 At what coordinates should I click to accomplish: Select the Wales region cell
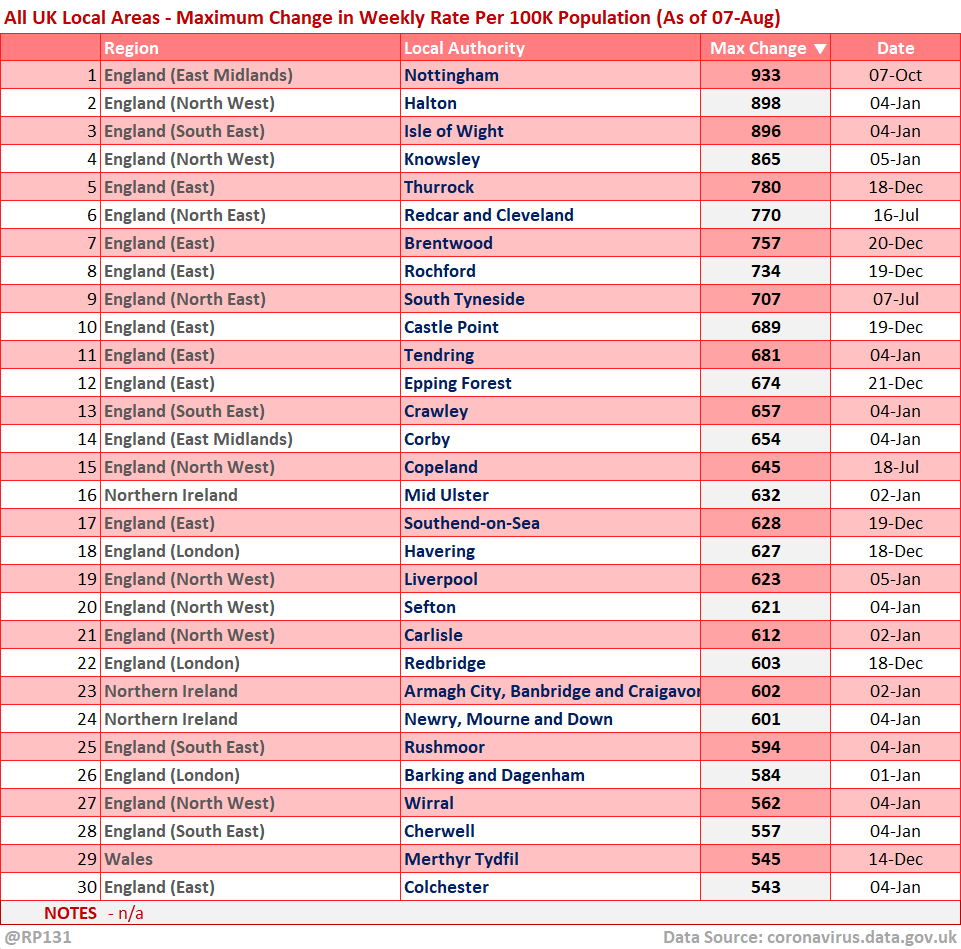pos(129,859)
